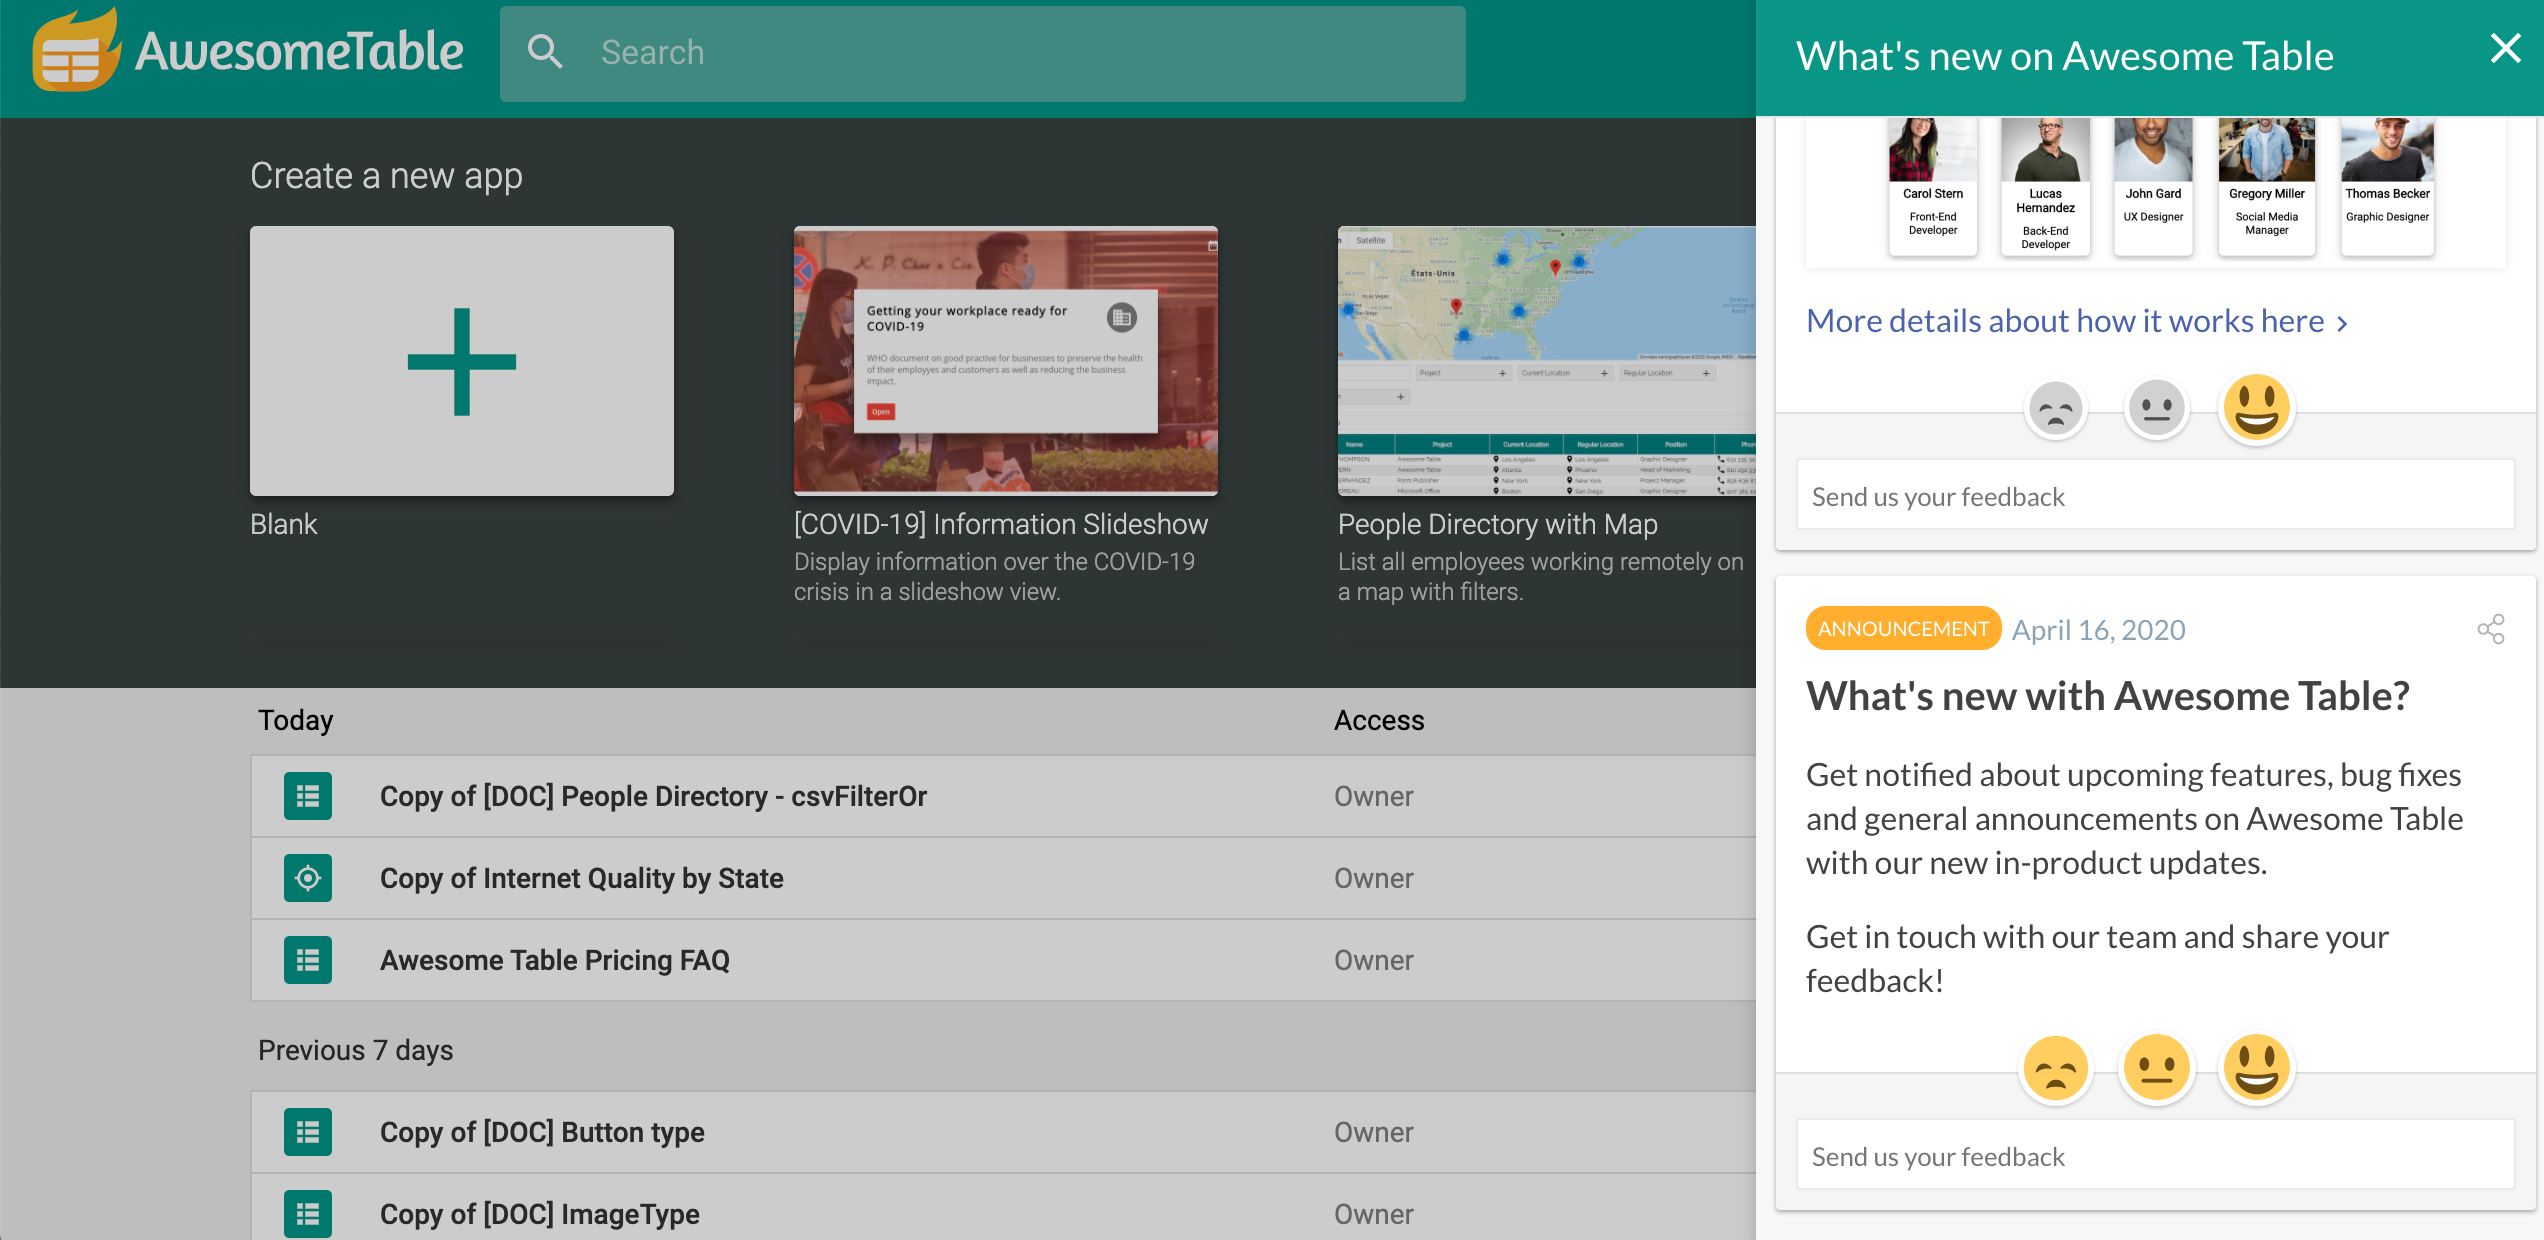Click the Access column header
This screenshot has height=1240, width=2544.
[1379, 720]
